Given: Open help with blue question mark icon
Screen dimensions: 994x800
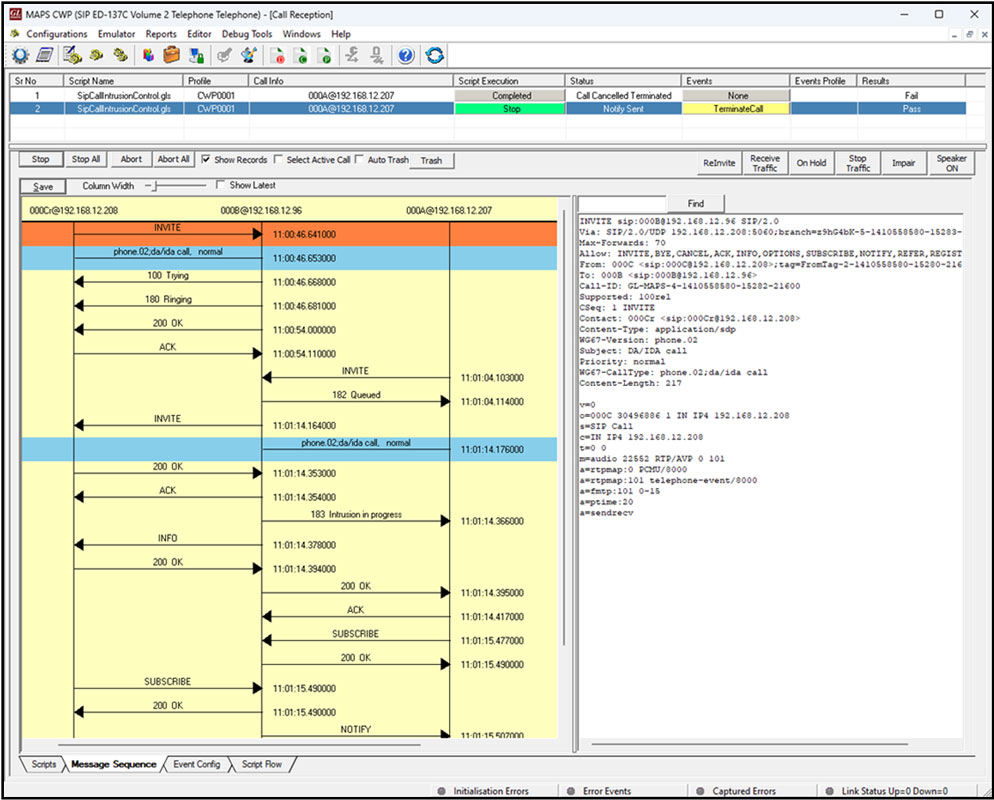Looking at the screenshot, I should [406, 56].
